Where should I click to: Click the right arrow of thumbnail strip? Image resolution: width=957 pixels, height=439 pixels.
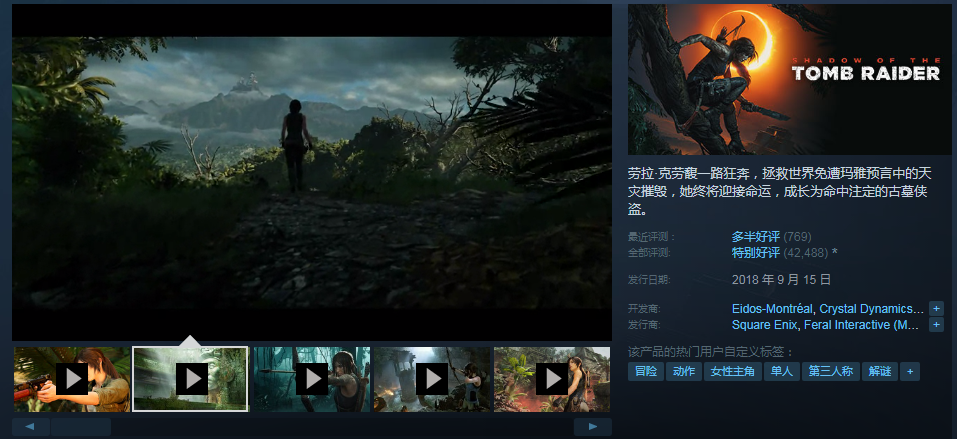(x=593, y=427)
